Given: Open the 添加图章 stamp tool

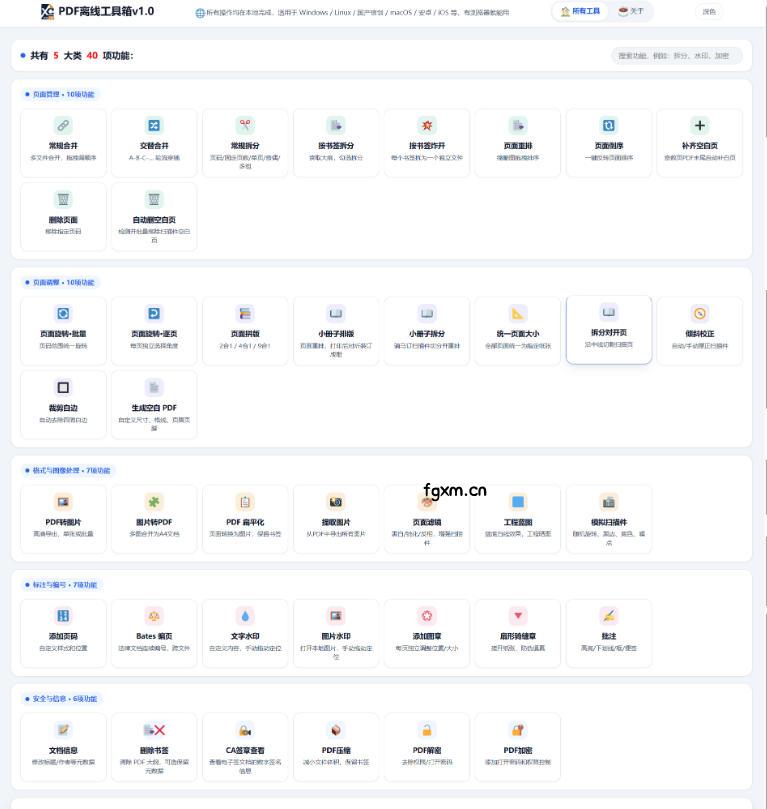Looking at the screenshot, I should coord(427,633).
